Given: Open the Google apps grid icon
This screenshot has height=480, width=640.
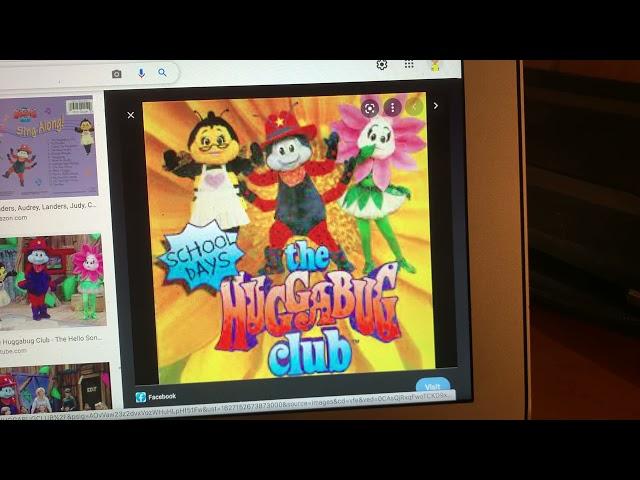Looking at the screenshot, I should pos(409,64).
